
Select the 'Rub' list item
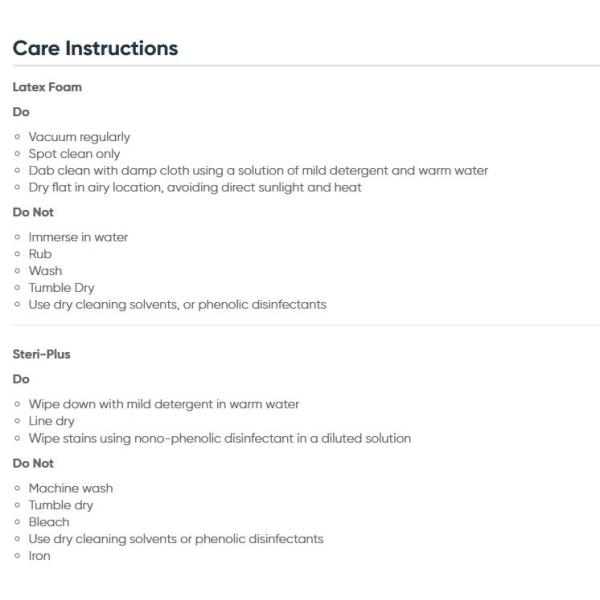point(40,254)
